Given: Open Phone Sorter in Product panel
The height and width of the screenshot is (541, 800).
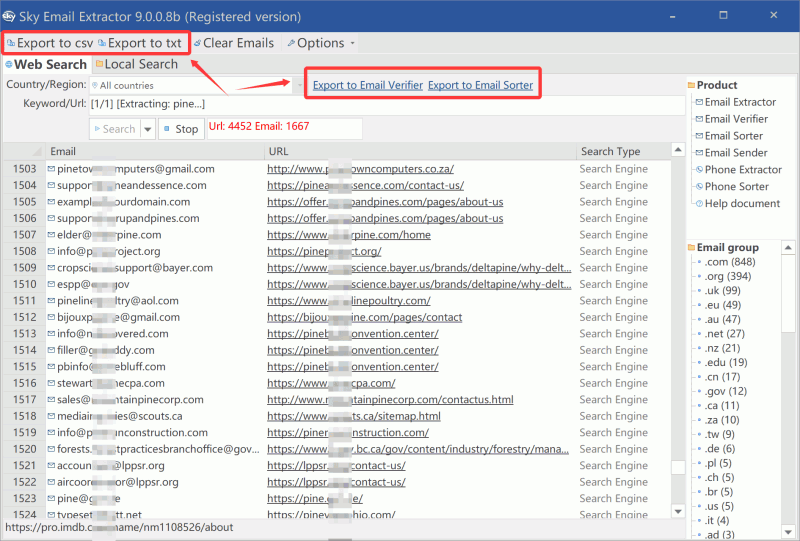Looking at the screenshot, I should click(732, 187).
